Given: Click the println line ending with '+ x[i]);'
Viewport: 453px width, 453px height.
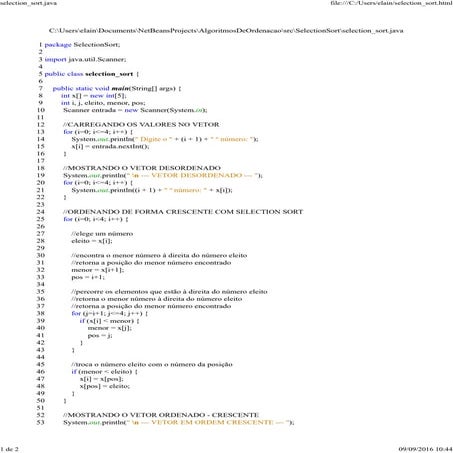Looking at the screenshot, I should [152, 190].
